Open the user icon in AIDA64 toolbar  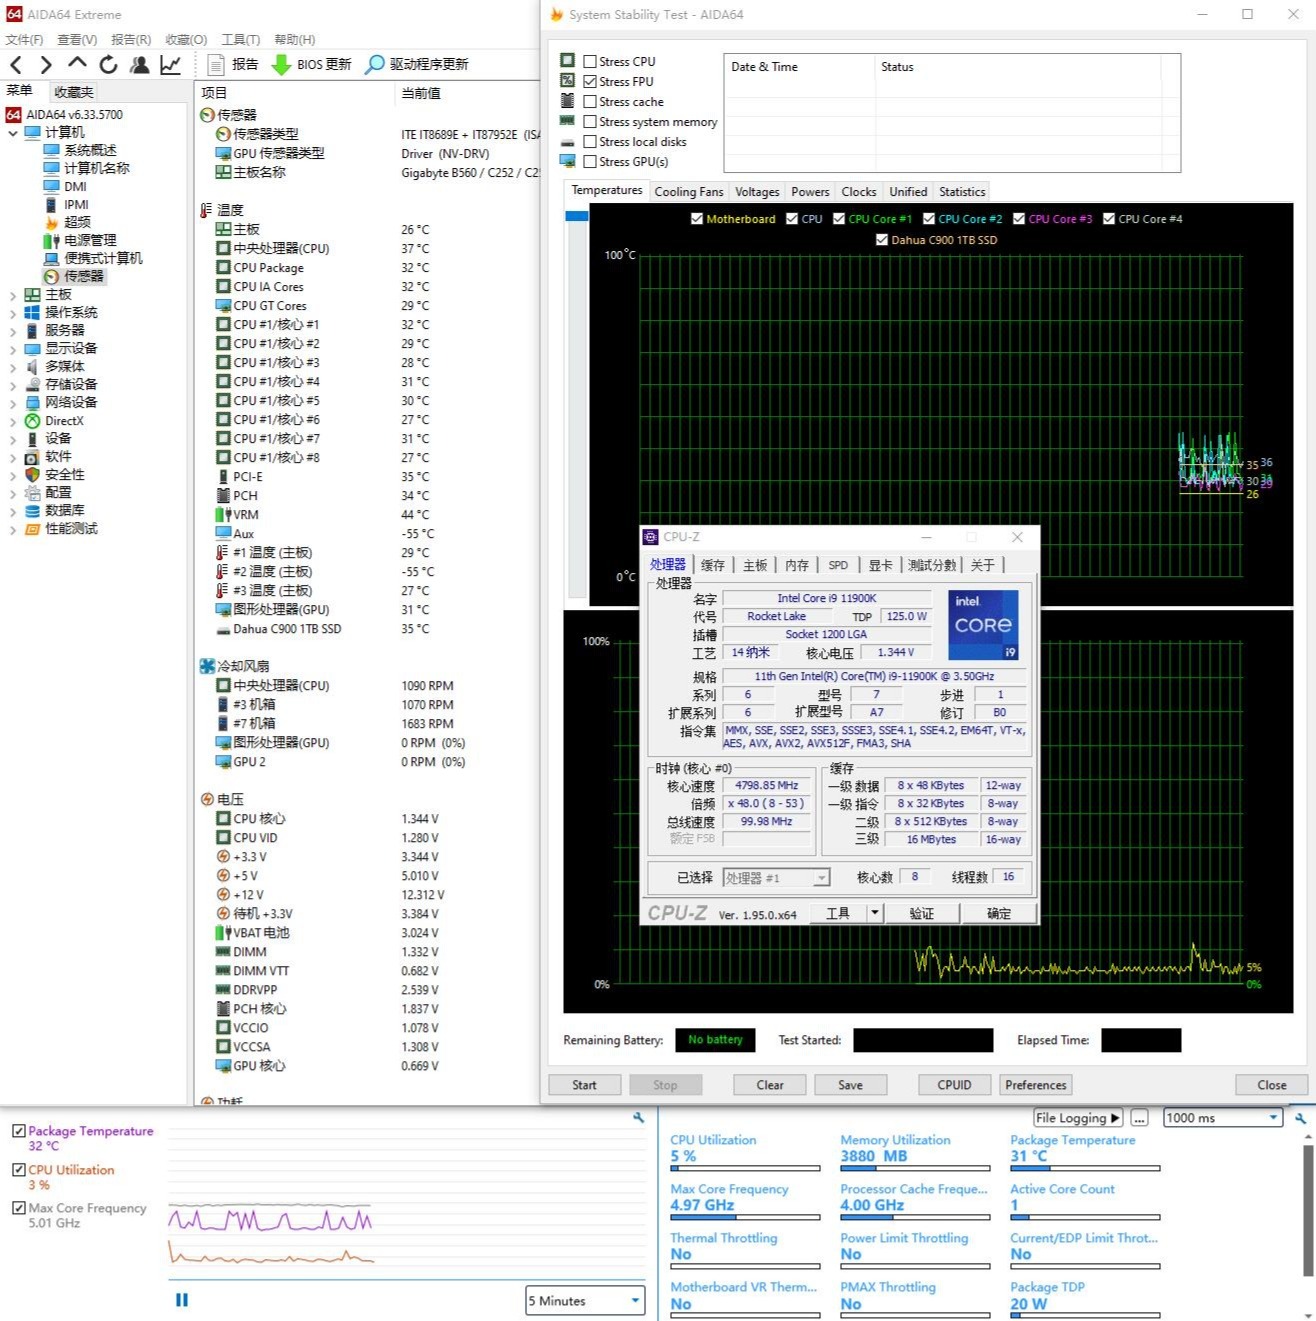pyautogui.click(x=140, y=64)
